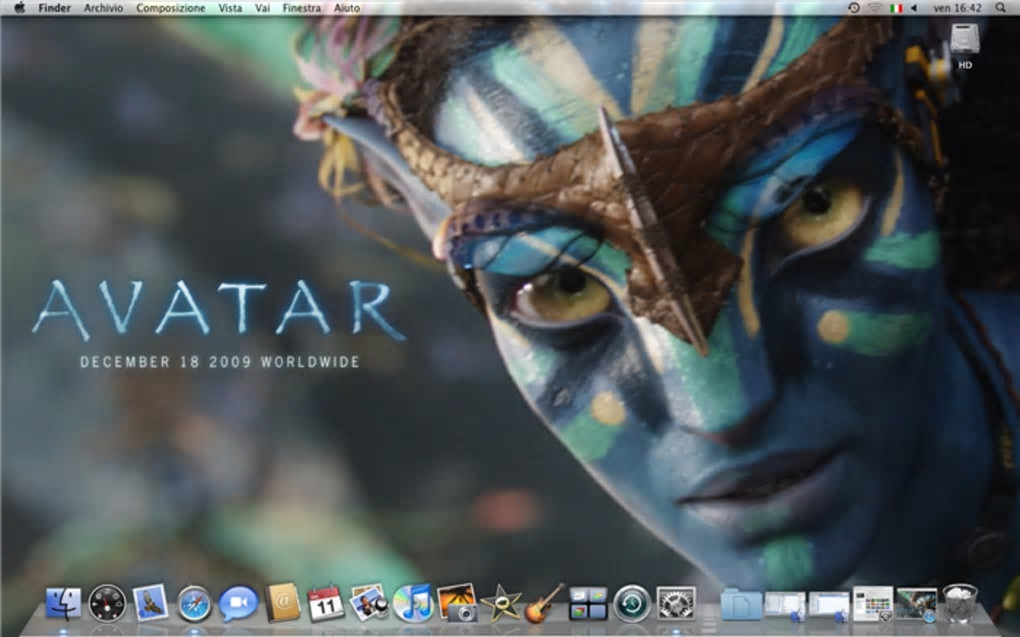The image size is (1020, 637).
Task: Open iMovie star icon in Dock
Action: (500, 604)
